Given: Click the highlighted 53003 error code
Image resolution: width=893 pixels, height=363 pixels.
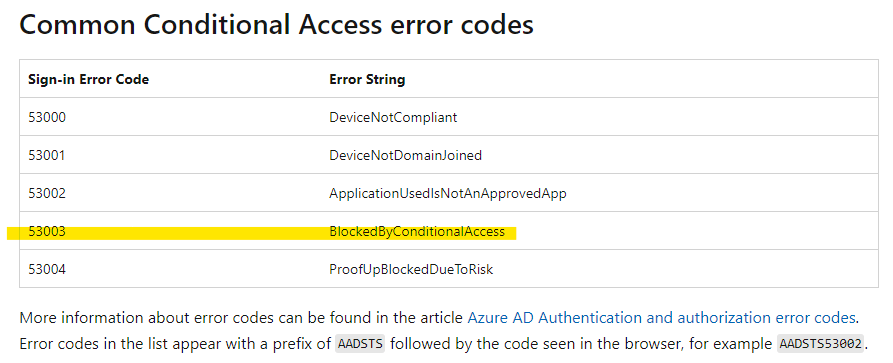Looking at the screenshot, I should (x=47, y=231).
